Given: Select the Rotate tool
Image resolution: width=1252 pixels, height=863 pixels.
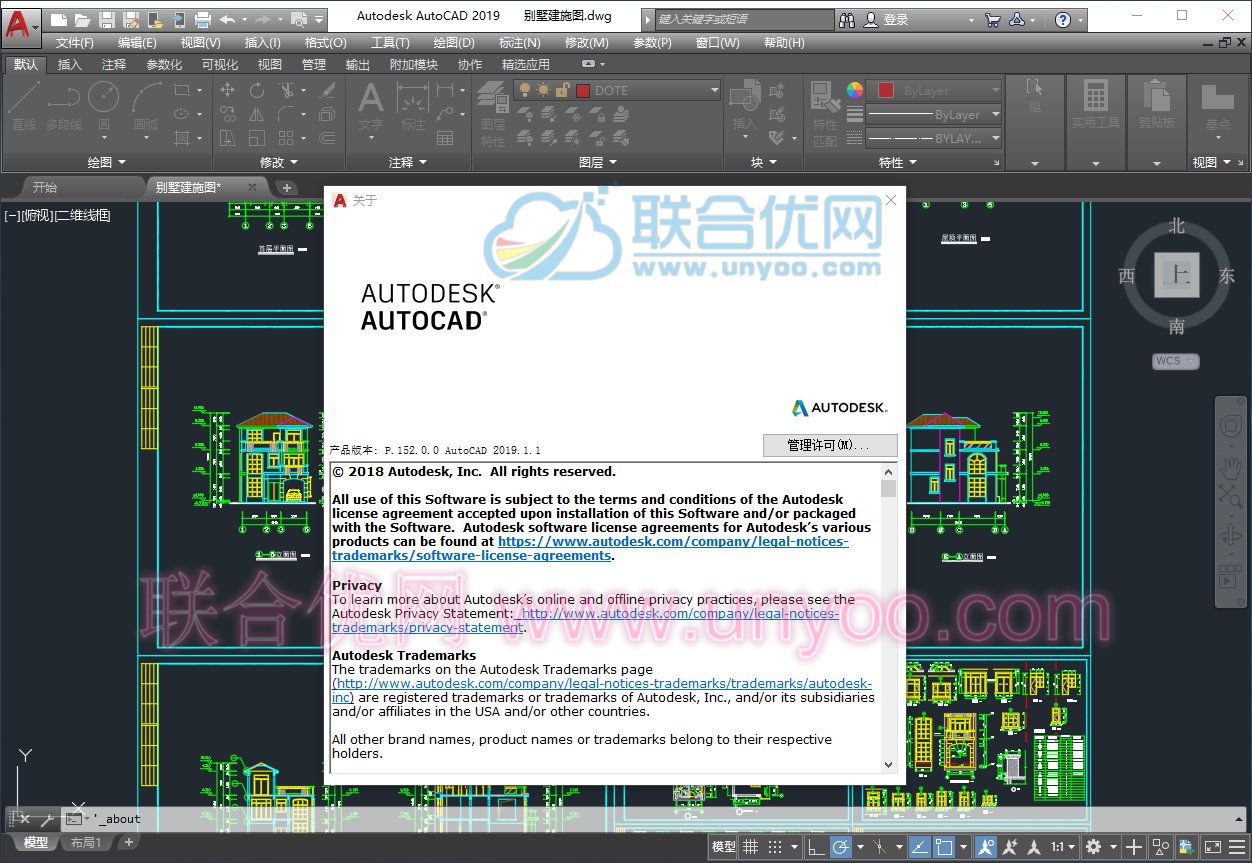Looking at the screenshot, I should tap(257, 90).
